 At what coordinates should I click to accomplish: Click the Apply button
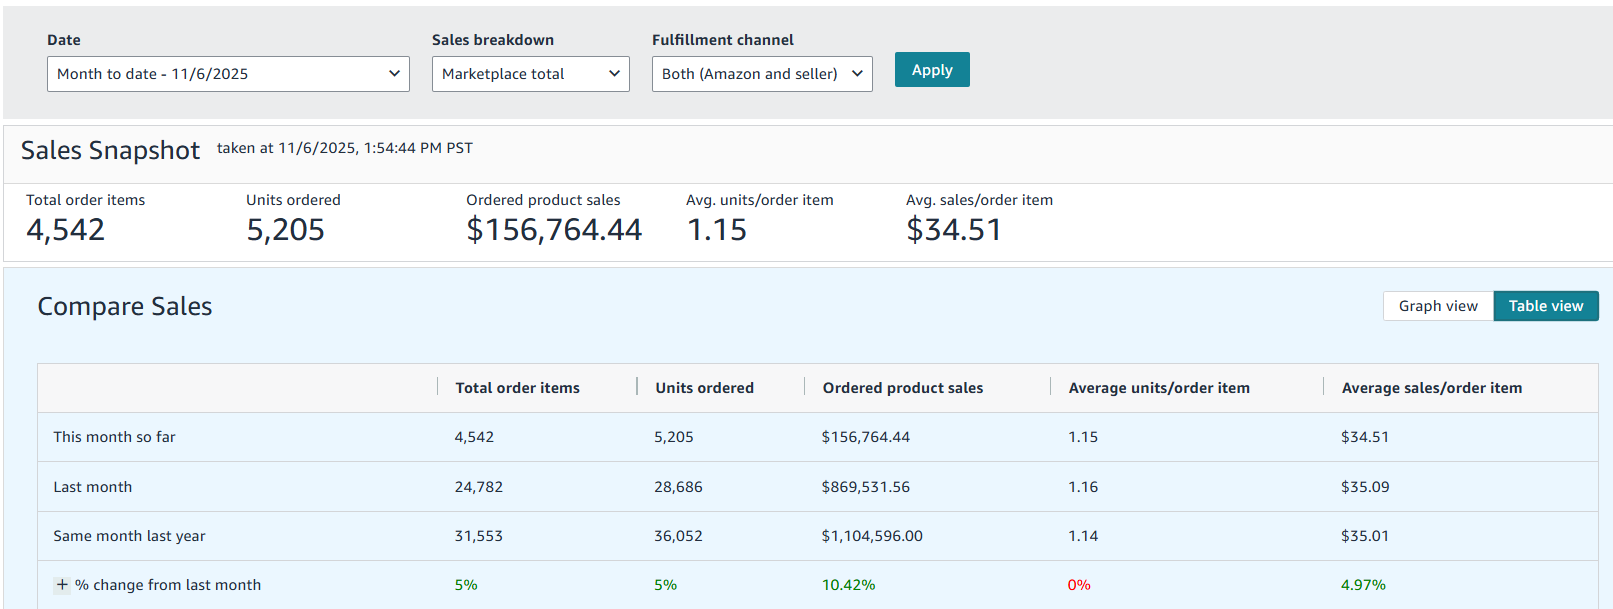(x=931, y=70)
